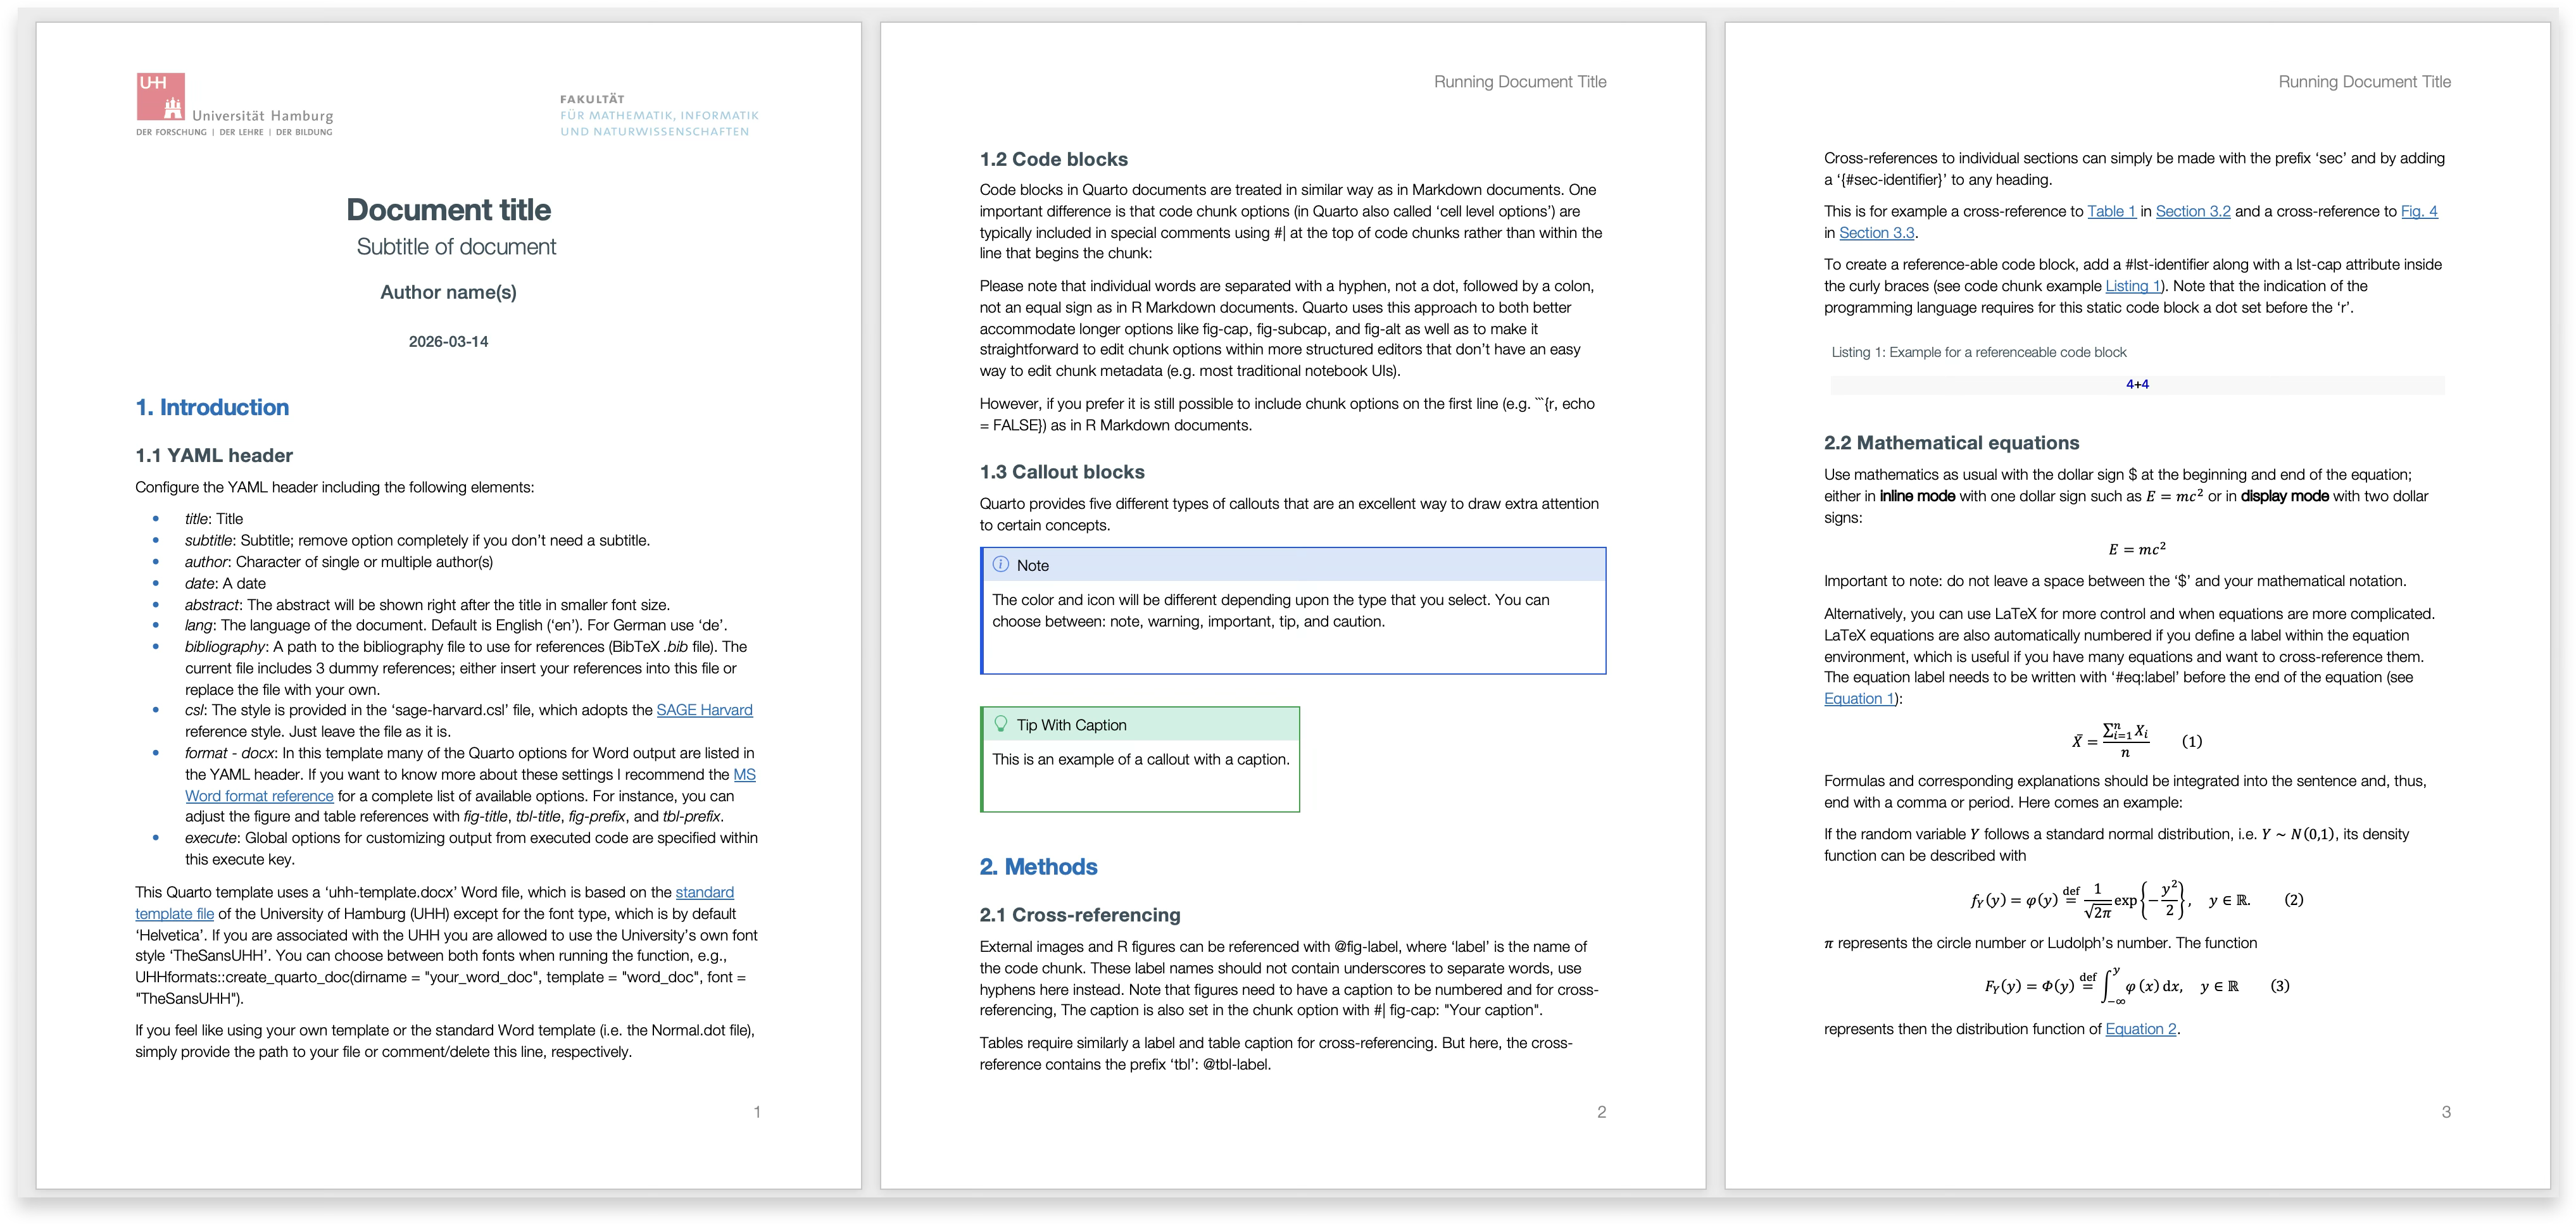The height and width of the screenshot is (1224, 2576).
Task: Click the Section 3.3 link
Action: [x=1876, y=232]
